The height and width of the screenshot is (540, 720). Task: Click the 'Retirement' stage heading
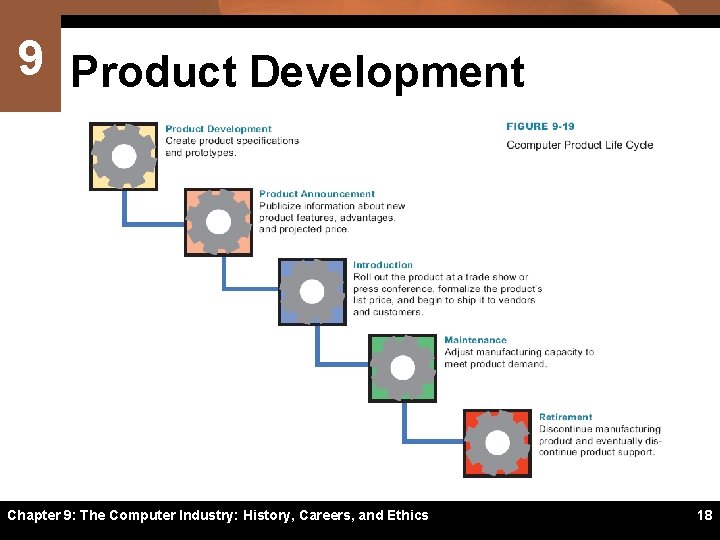pyautogui.click(x=565, y=417)
